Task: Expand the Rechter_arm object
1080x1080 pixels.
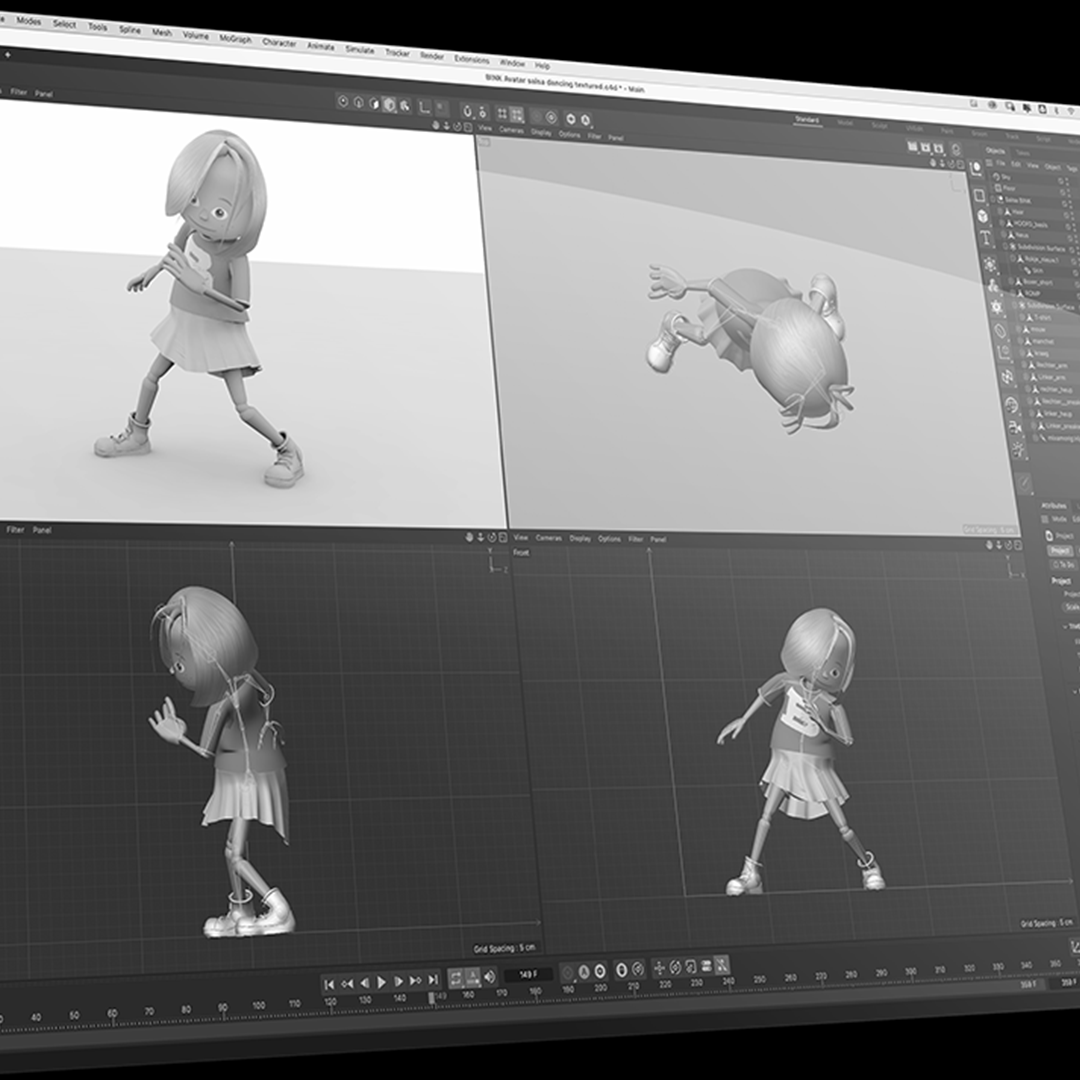Action: 1026,365
